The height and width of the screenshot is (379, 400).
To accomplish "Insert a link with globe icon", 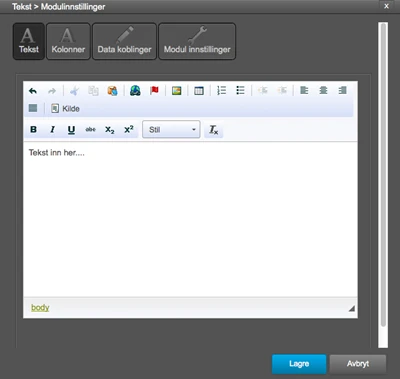I will [135, 91].
